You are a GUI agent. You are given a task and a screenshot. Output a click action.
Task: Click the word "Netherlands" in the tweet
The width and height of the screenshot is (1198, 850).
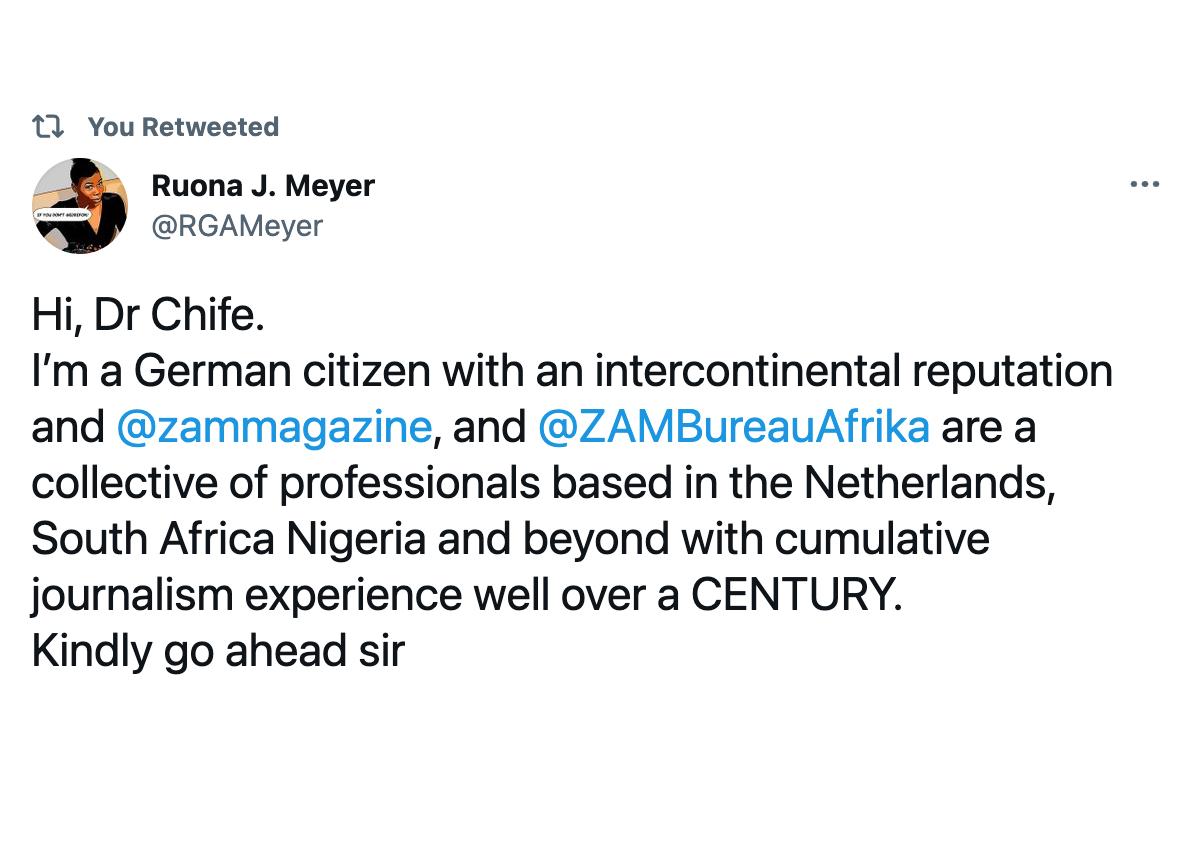click(x=930, y=483)
